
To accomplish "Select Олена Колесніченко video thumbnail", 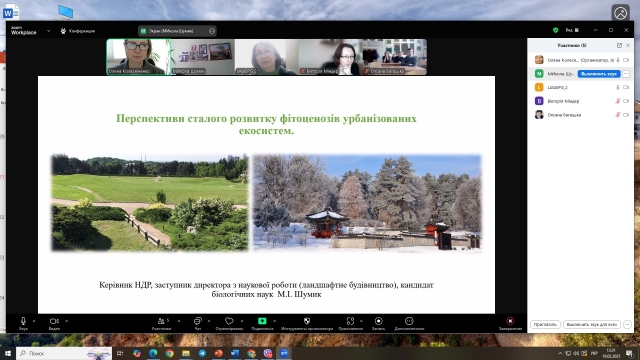I will (x=139, y=57).
